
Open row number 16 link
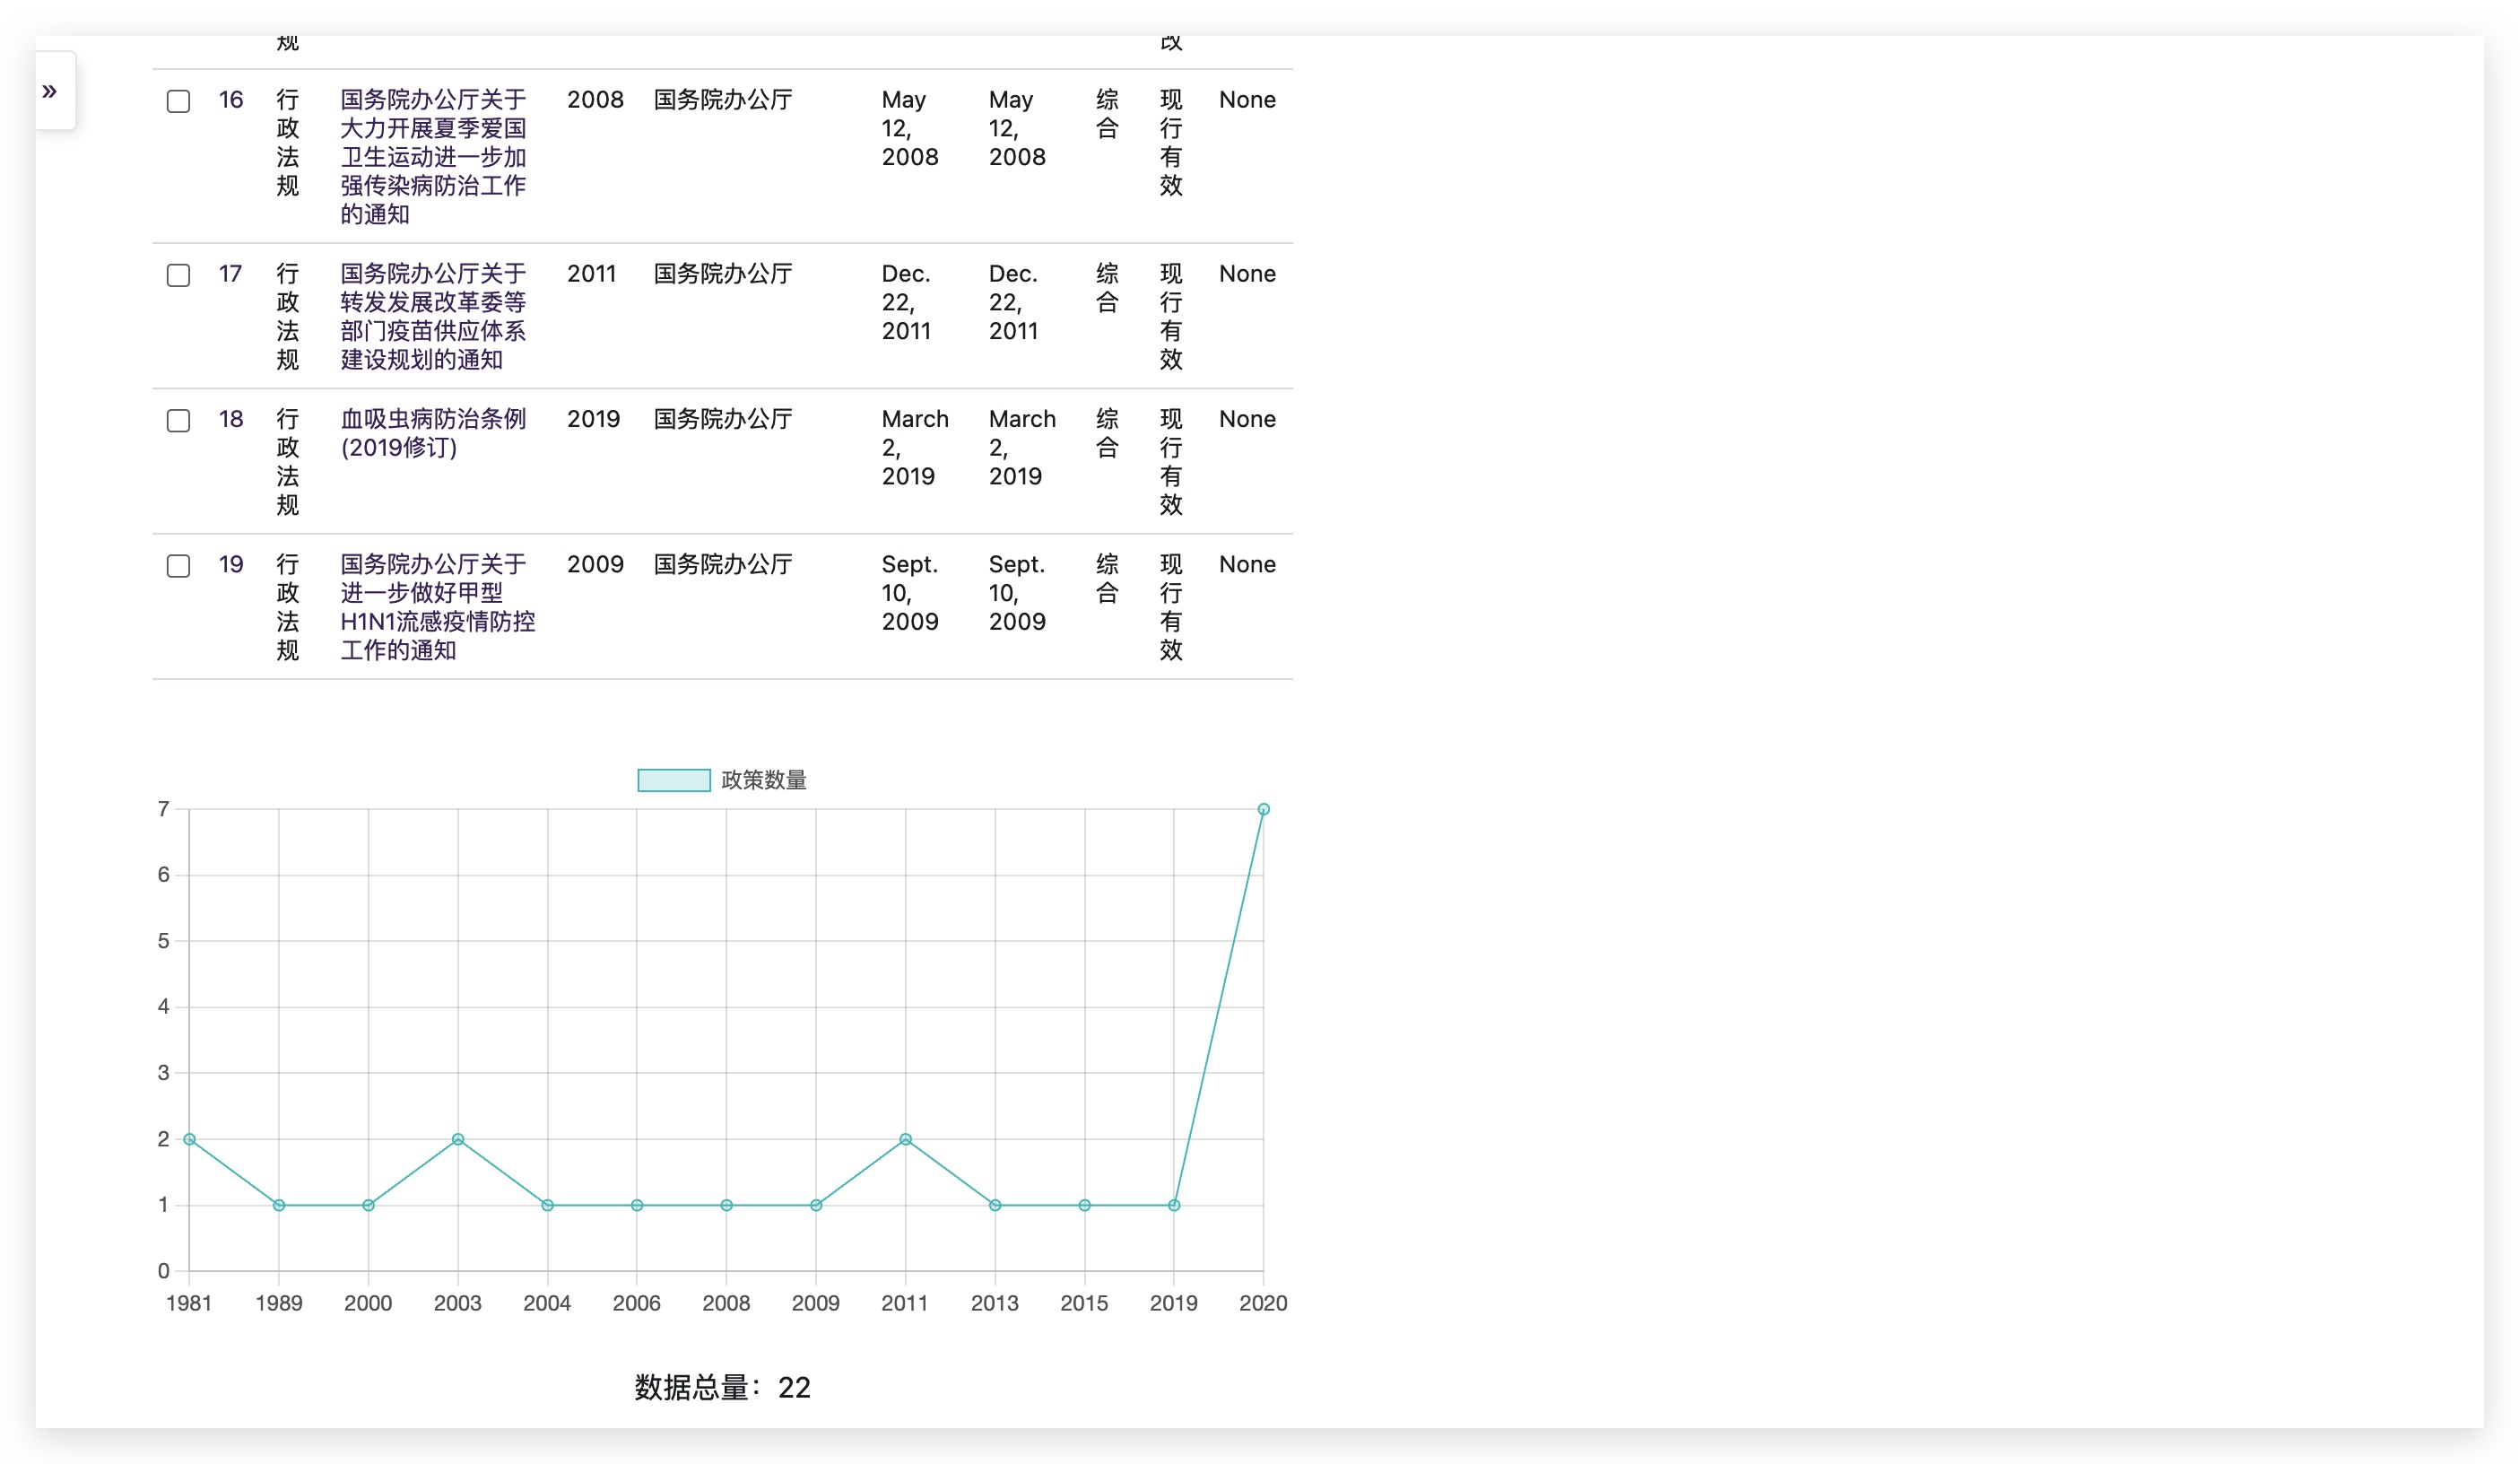pos(231,100)
